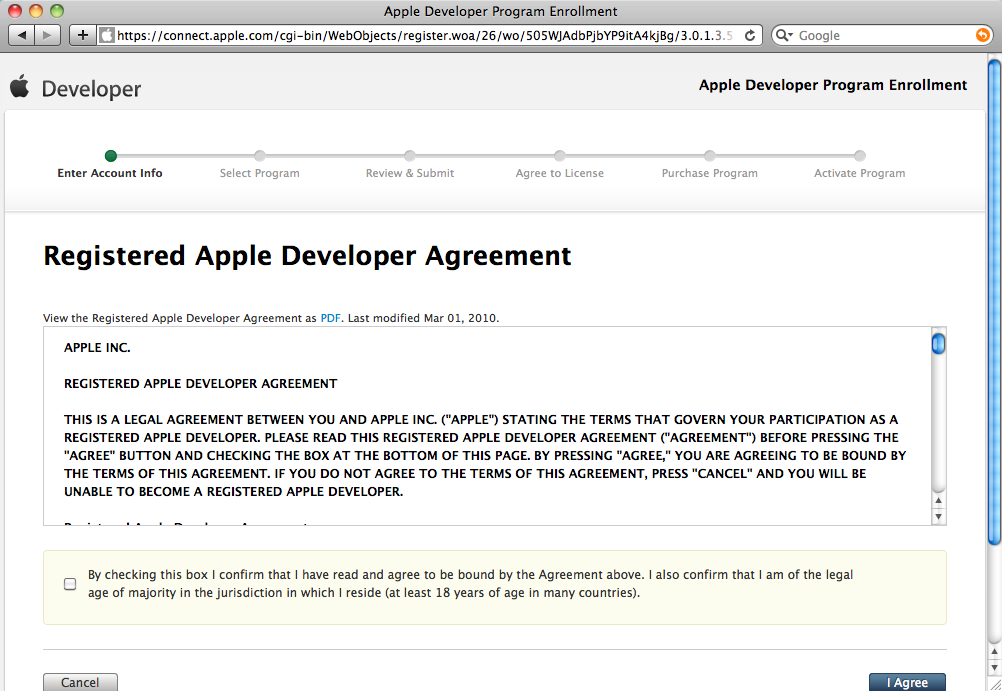This screenshot has width=1002, height=691.
Task: Click the Apple logo next to Developer
Action: click(20, 86)
